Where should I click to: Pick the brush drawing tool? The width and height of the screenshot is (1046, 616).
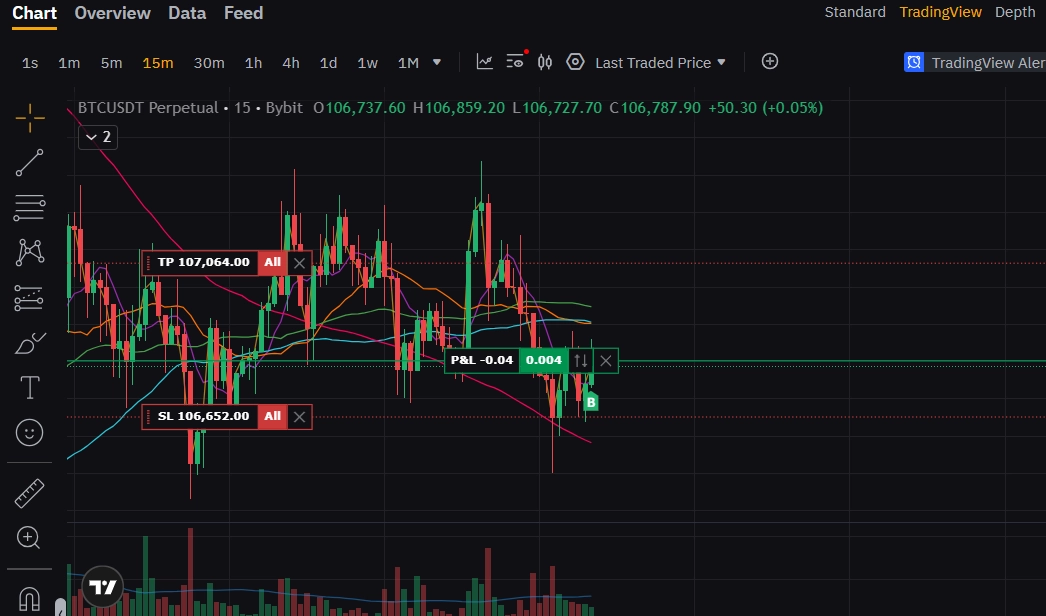click(x=29, y=343)
